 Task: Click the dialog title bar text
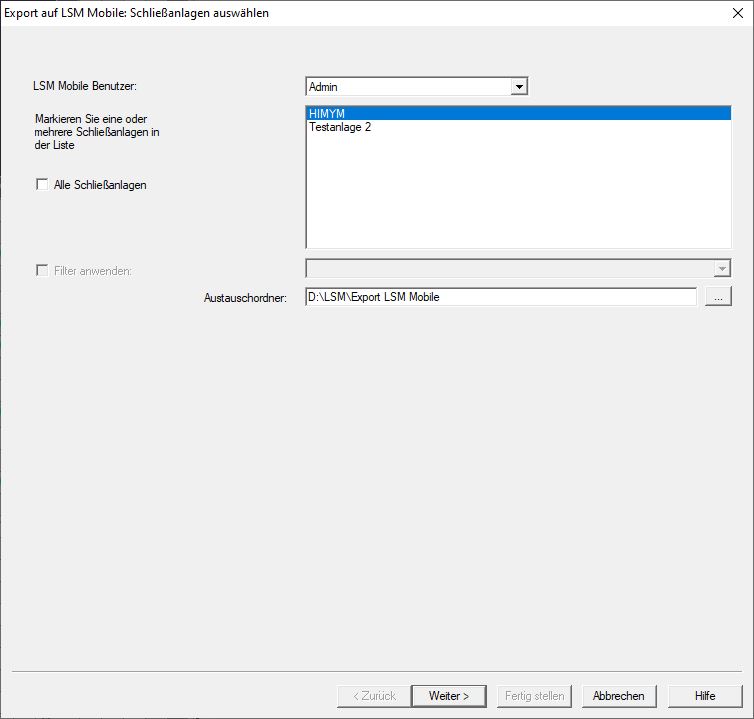[x=137, y=14]
